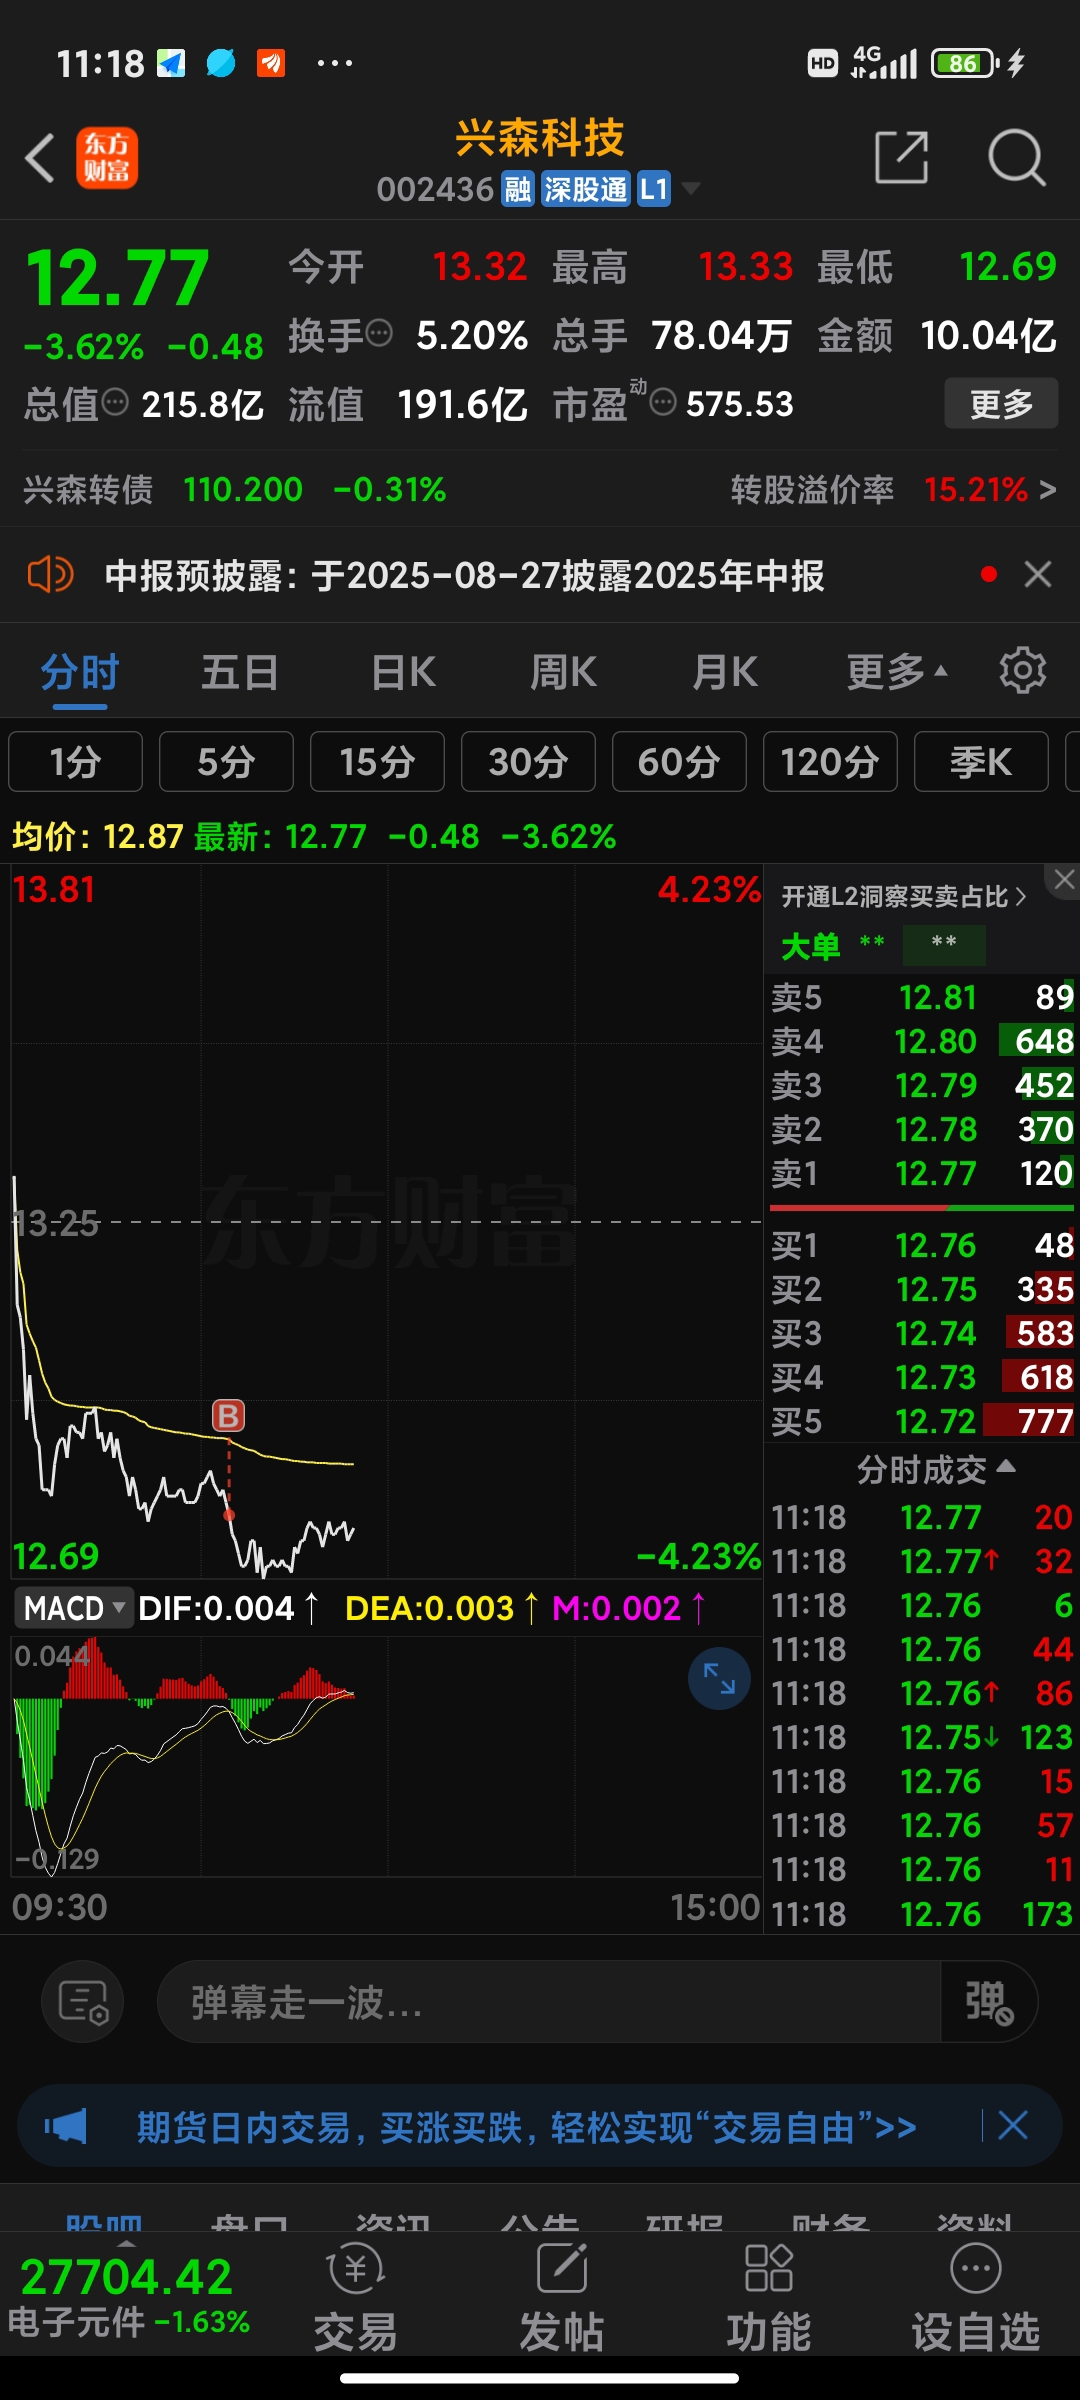Open the 交易 trade icon
Screen dimensions: 1080x2400
coord(356,2298)
